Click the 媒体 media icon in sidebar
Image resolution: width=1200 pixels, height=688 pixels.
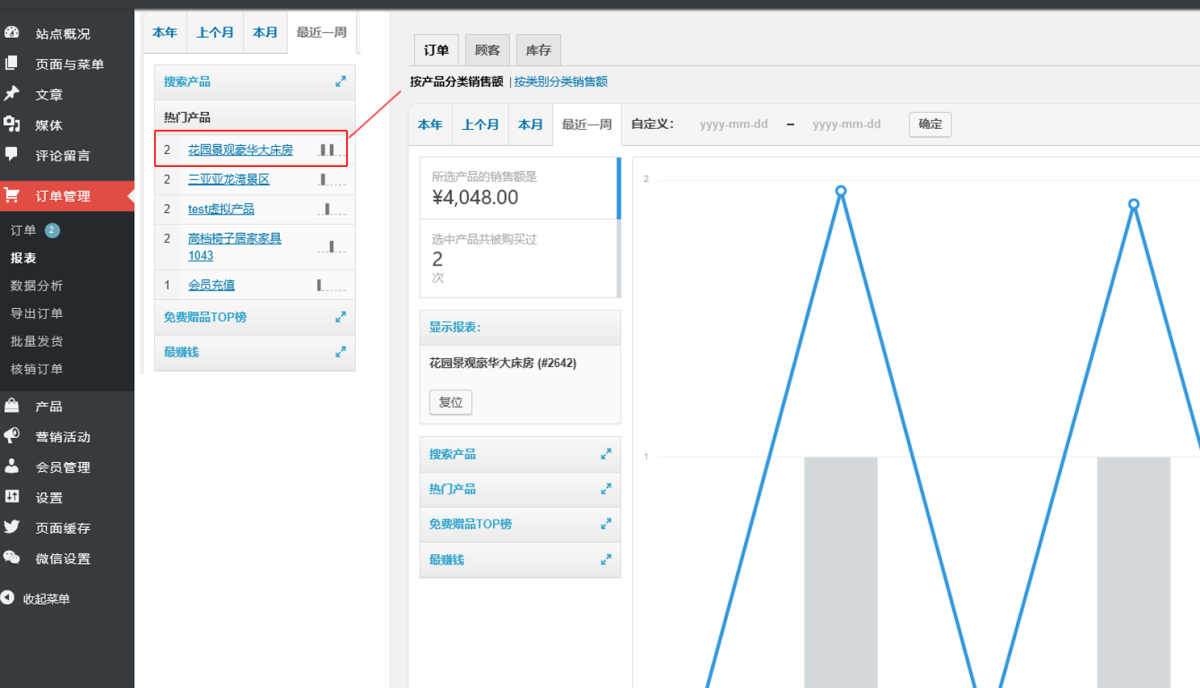(x=12, y=125)
